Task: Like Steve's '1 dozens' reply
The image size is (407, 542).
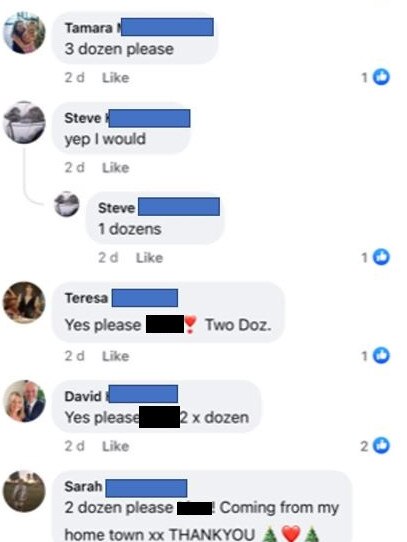Action: [x=149, y=258]
